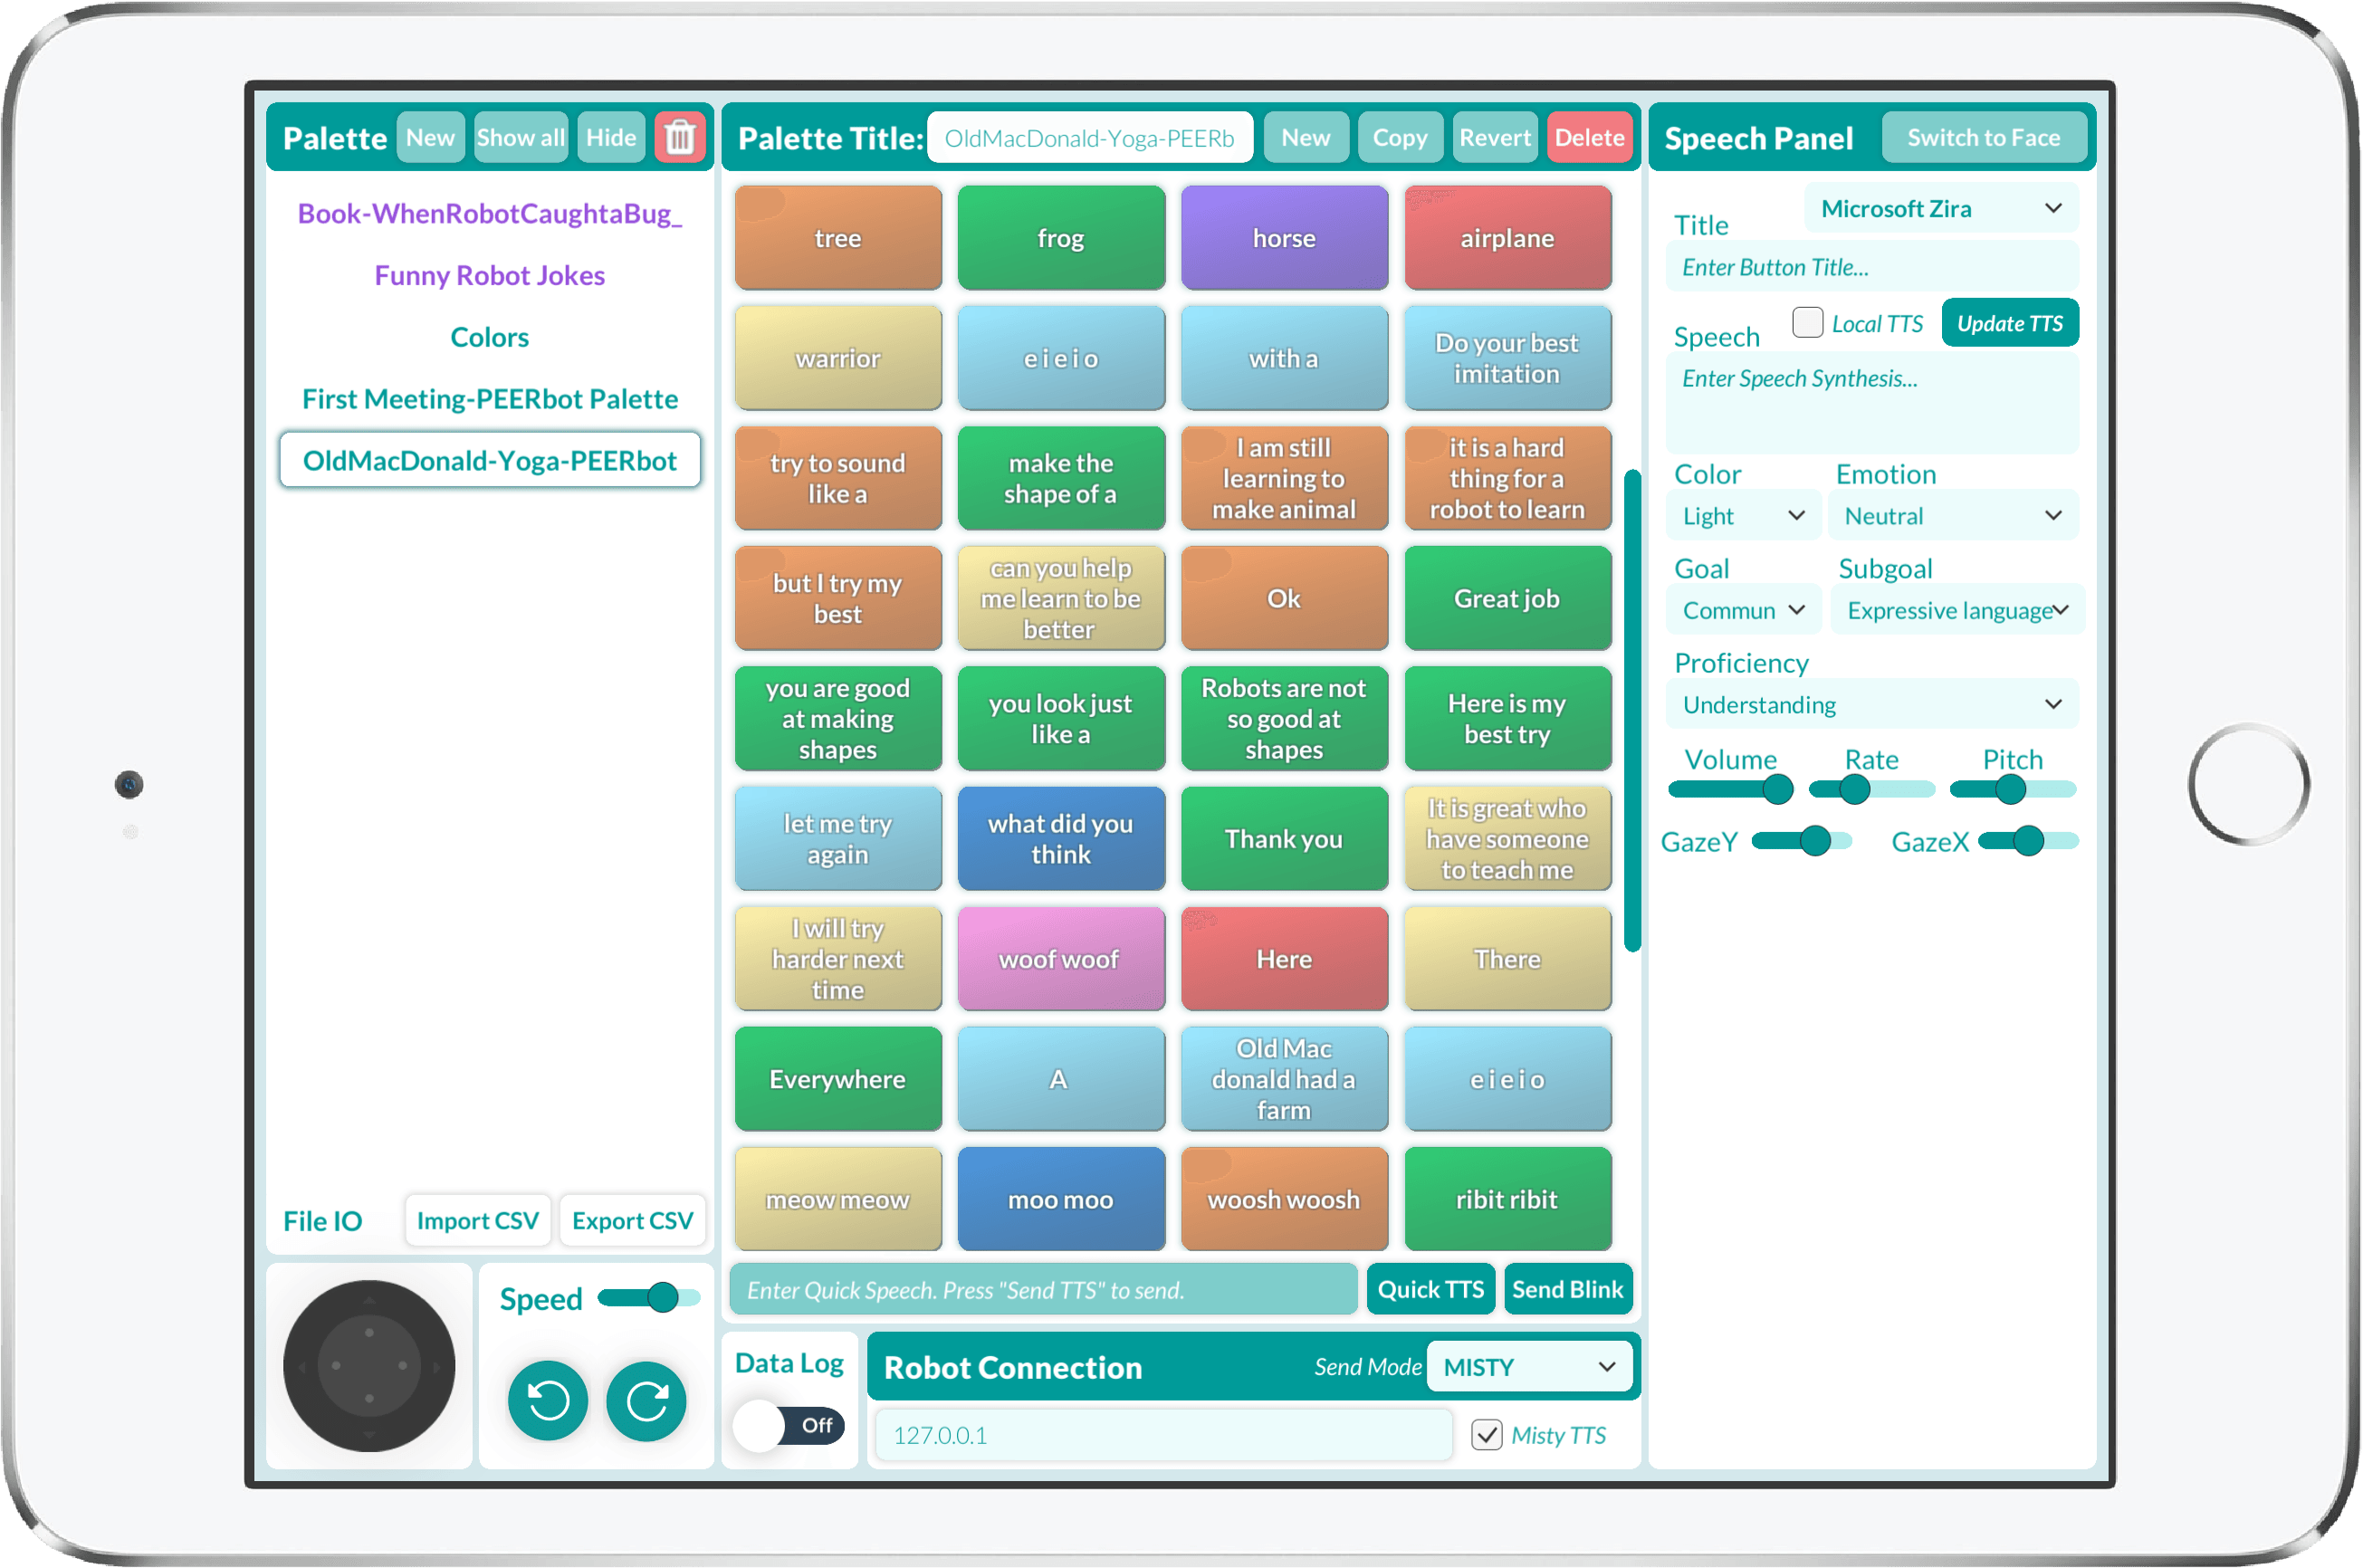Click the rotate clockwise robot icon

point(646,1400)
